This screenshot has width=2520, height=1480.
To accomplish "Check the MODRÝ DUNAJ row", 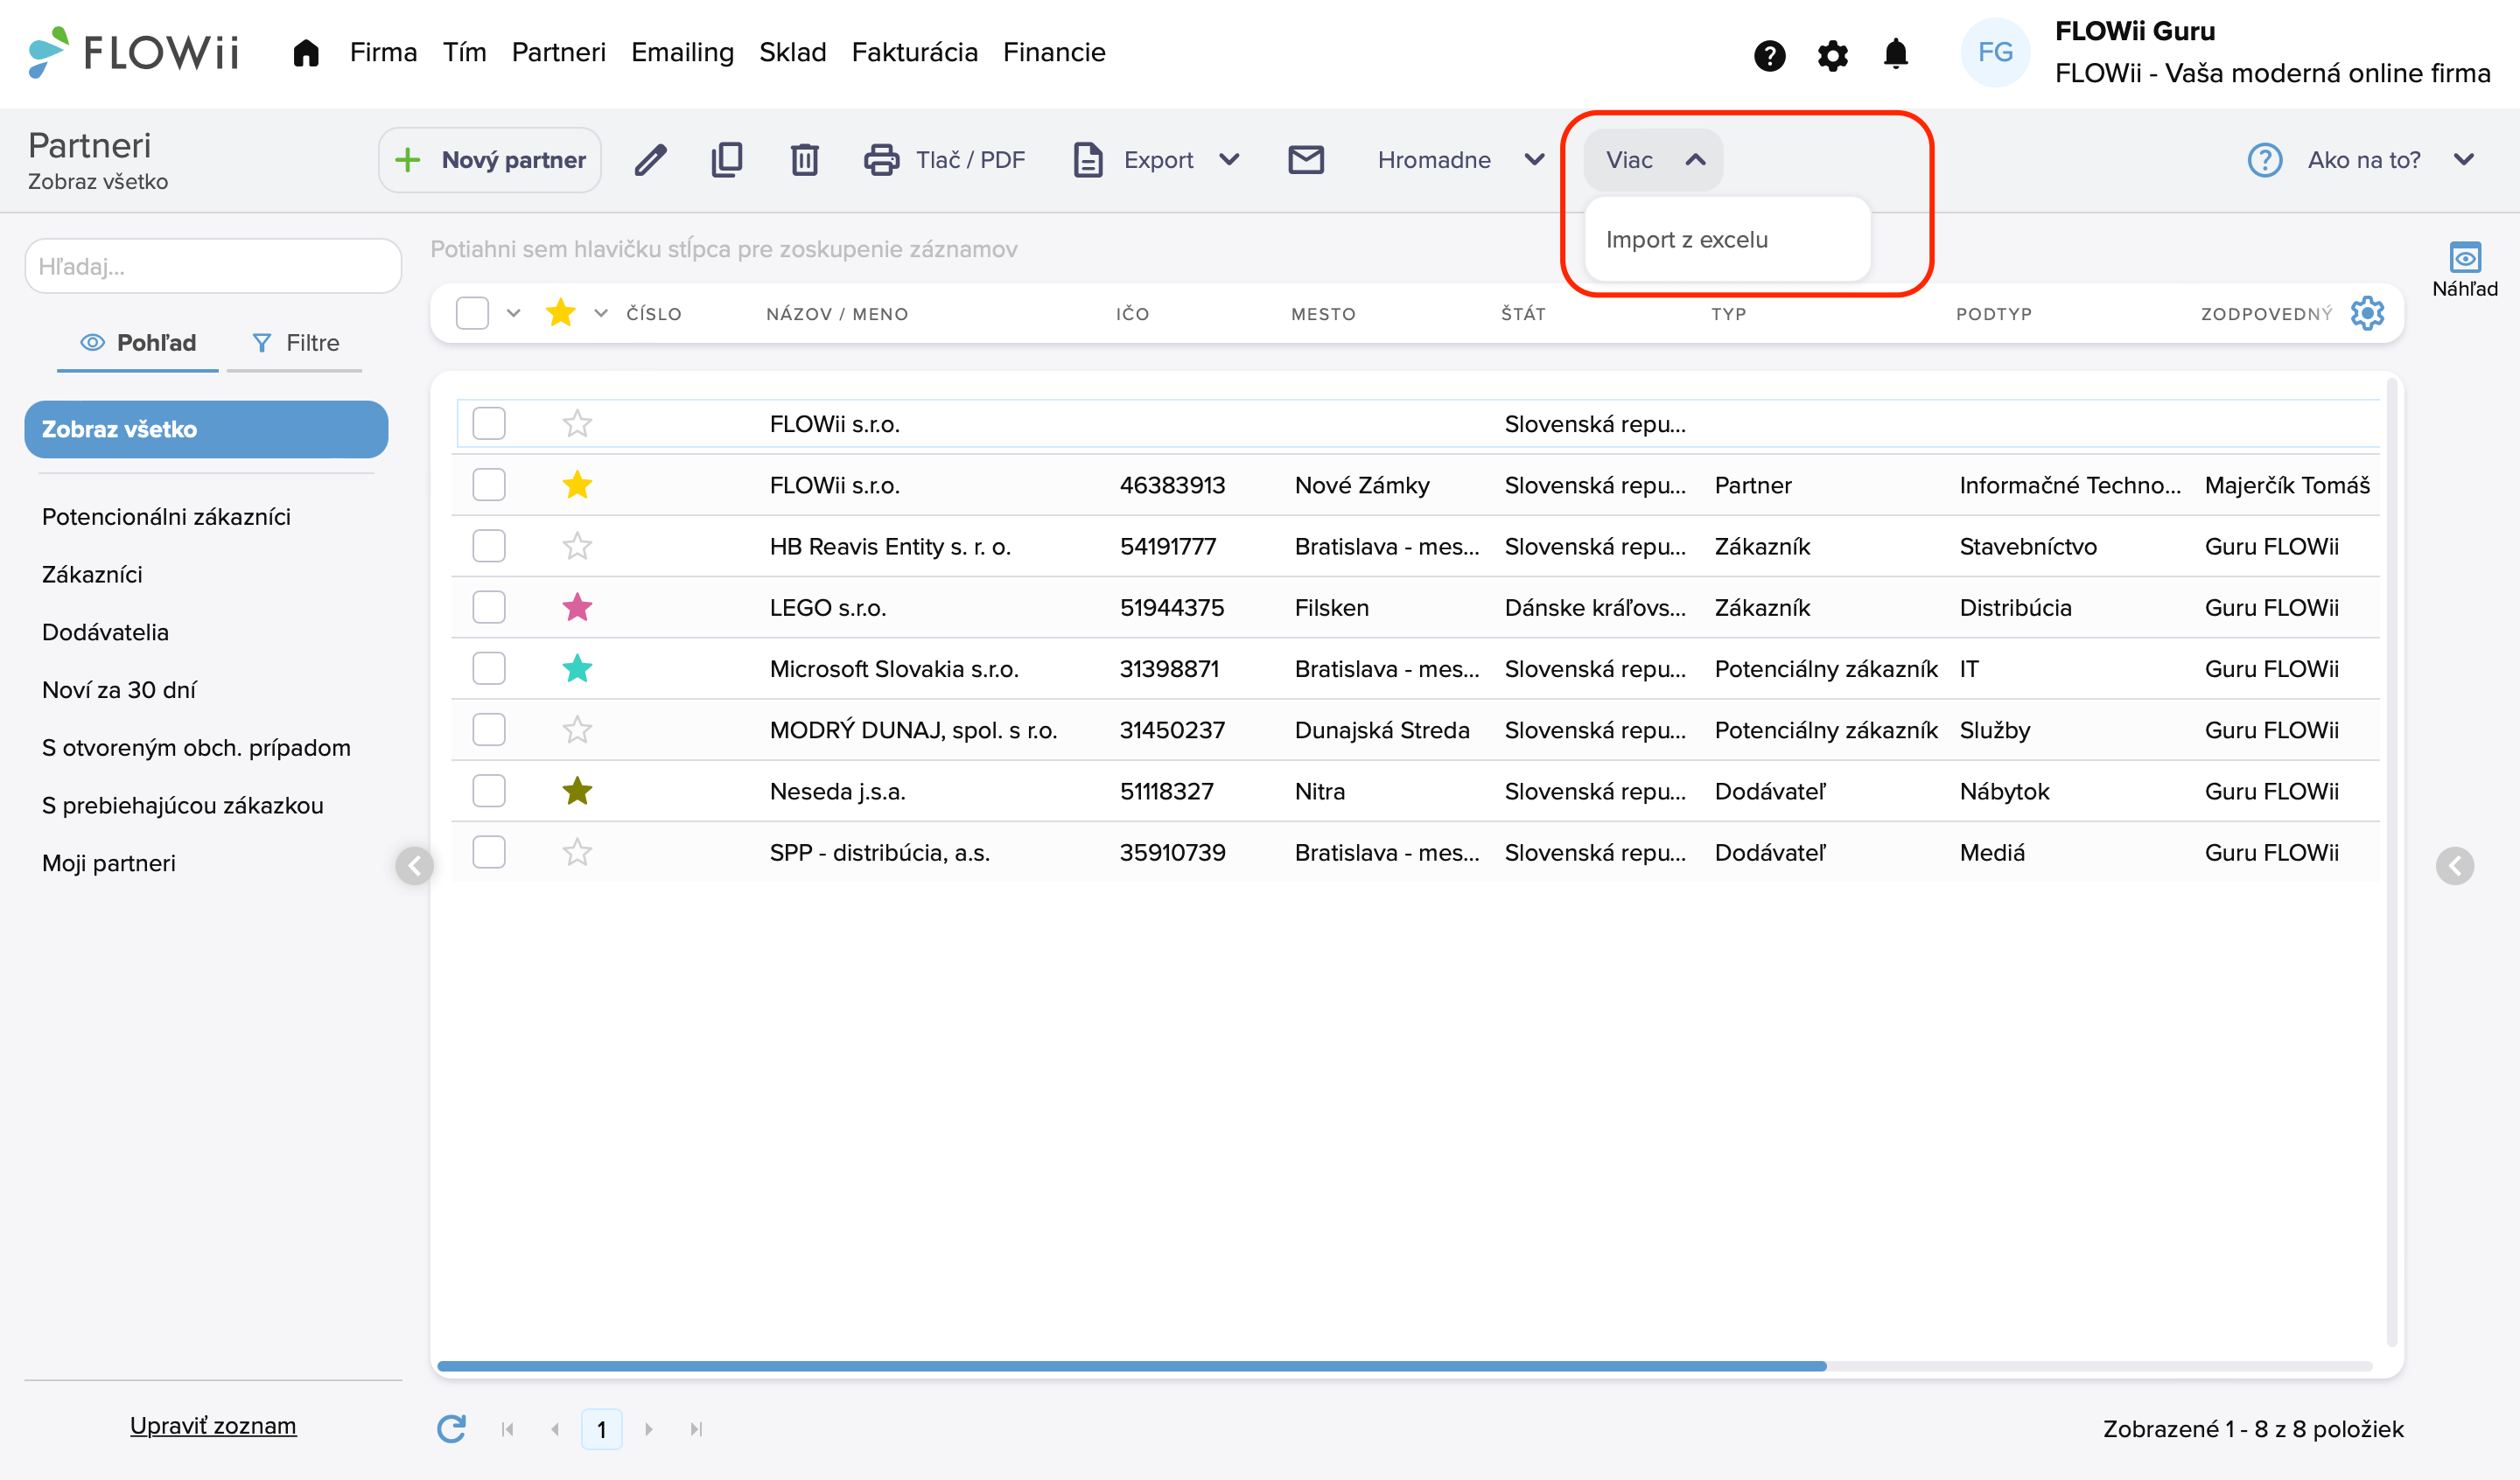I will coord(489,730).
